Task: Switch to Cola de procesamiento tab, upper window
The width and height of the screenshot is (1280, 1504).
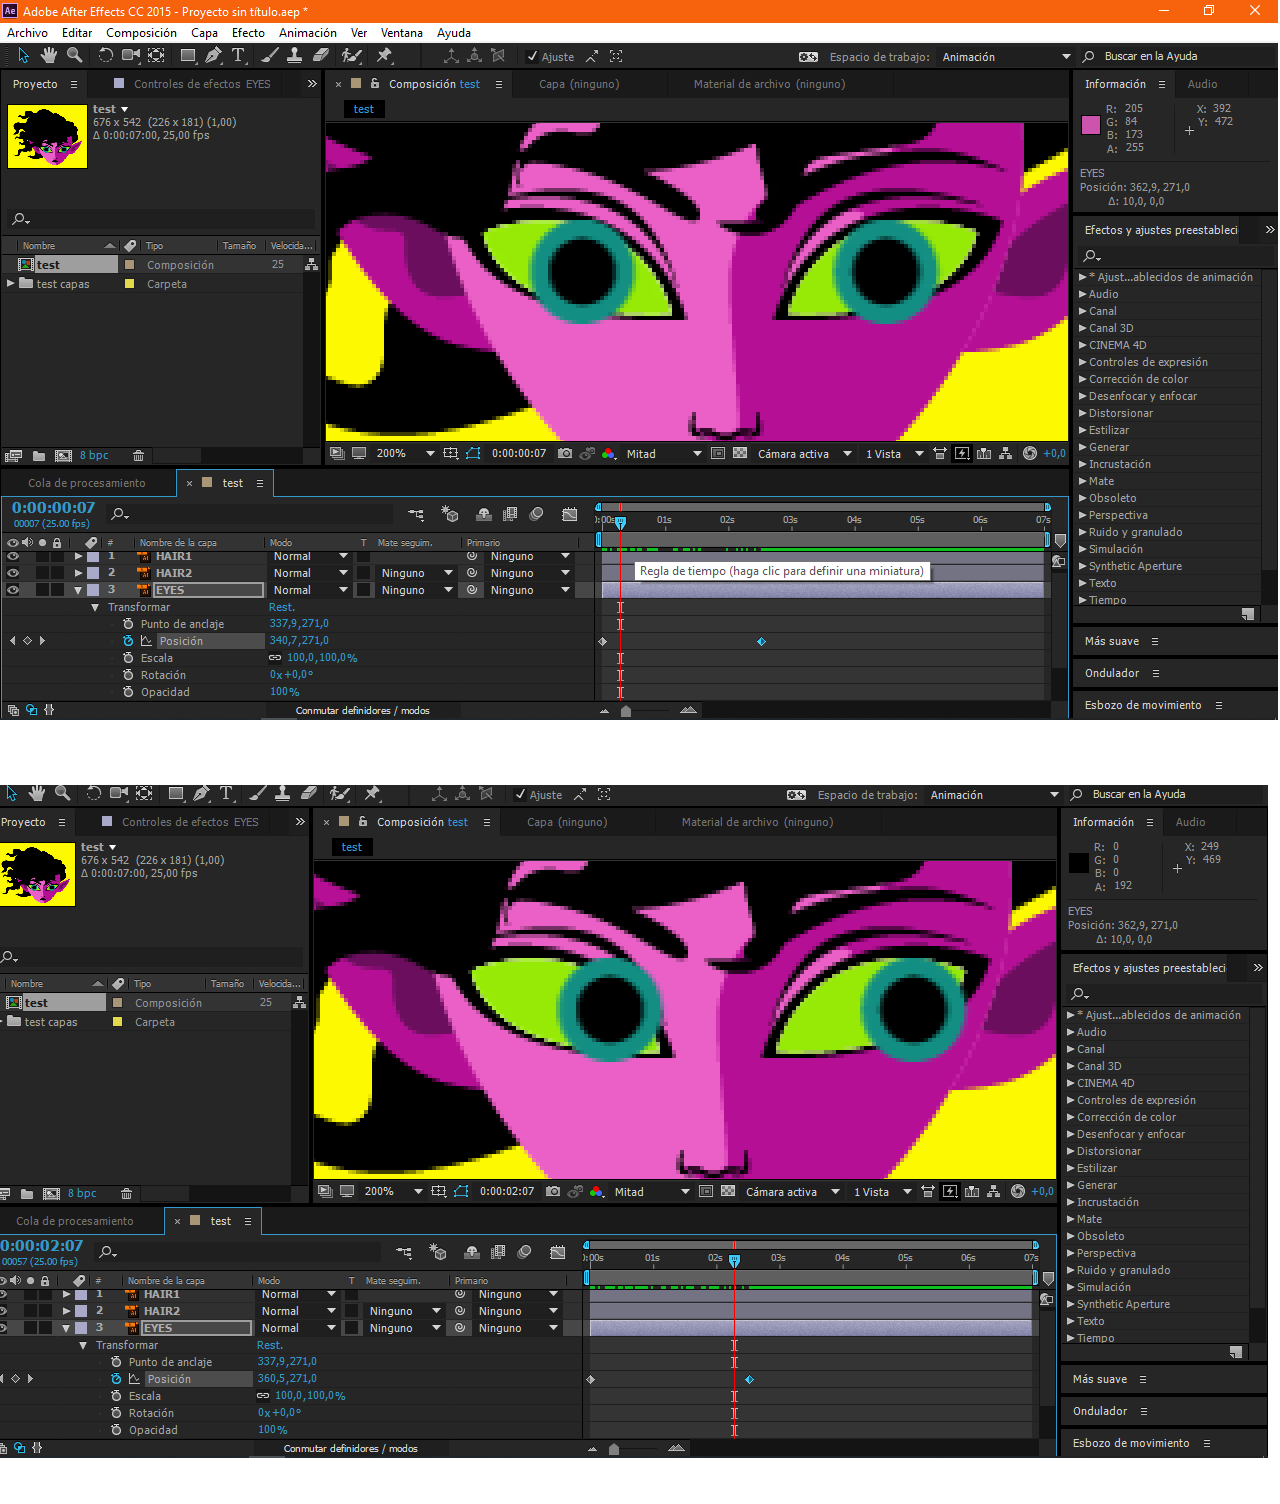Action: tap(87, 483)
